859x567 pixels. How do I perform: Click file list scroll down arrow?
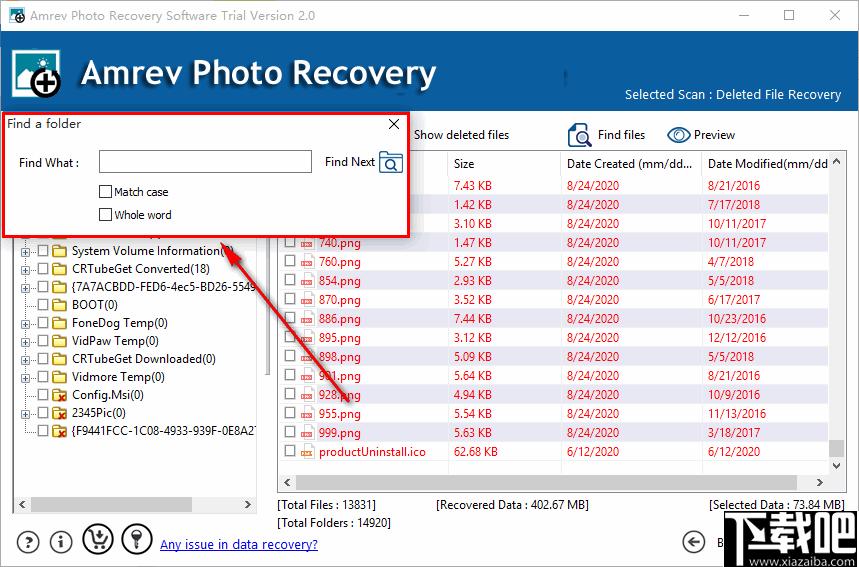coord(836,466)
